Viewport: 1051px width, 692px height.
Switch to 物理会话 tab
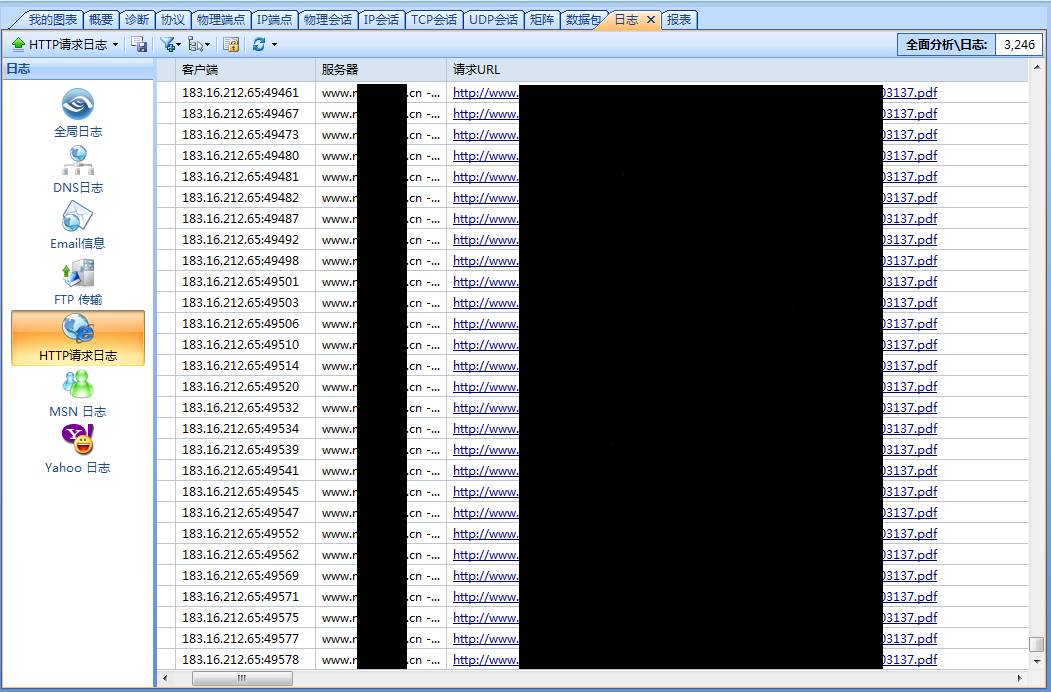tap(328, 20)
